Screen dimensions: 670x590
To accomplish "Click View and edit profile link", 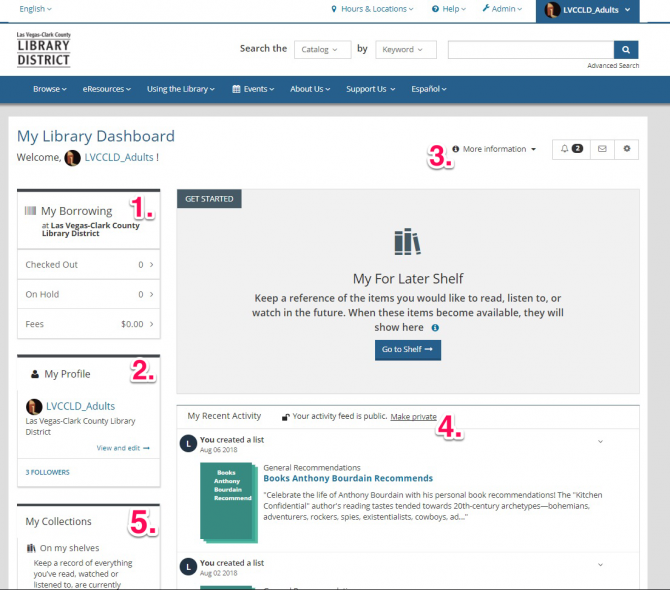I will 123,448.
